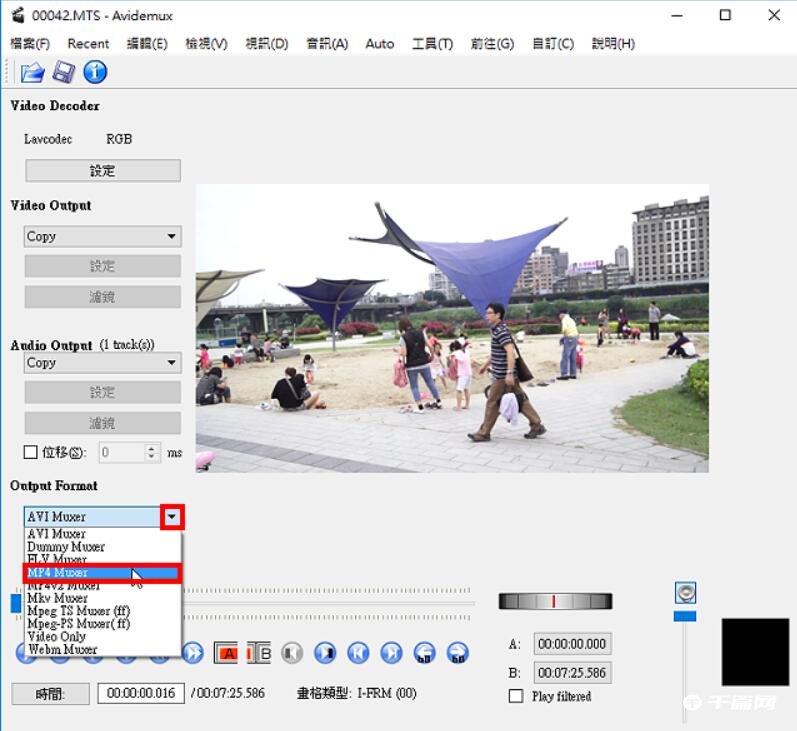Collapse the Output Format combo box arrow
797x731 pixels.
point(172,517)
